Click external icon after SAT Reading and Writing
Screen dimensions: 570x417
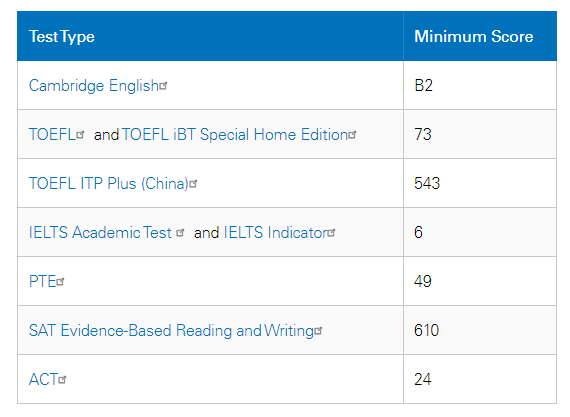(318, 331)
